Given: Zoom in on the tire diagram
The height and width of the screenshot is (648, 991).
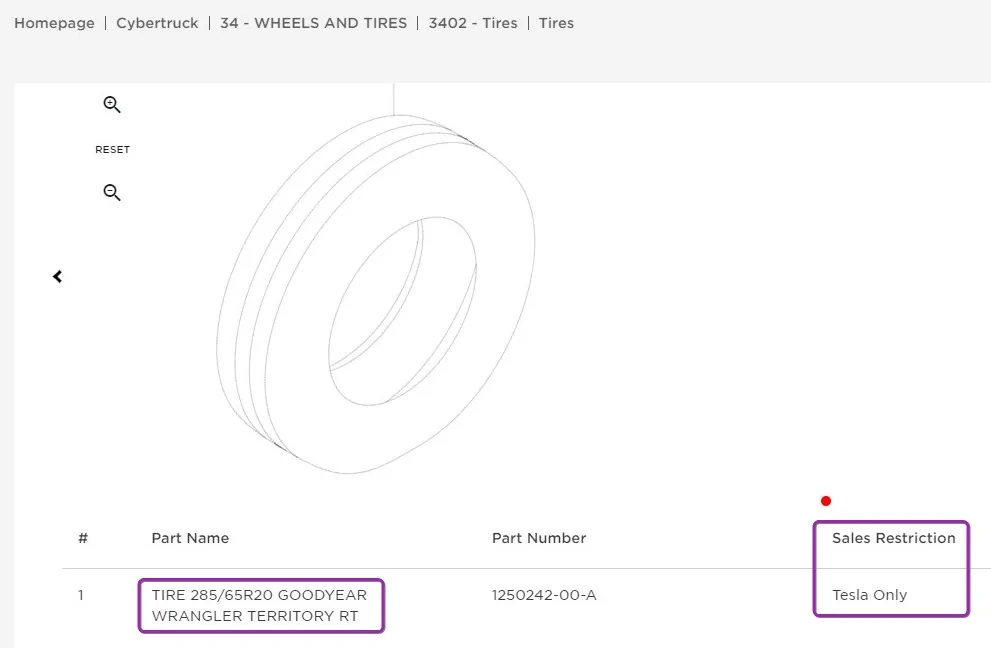Looking at the screenshot, I should pyautogui.click(x=112, y=104).
